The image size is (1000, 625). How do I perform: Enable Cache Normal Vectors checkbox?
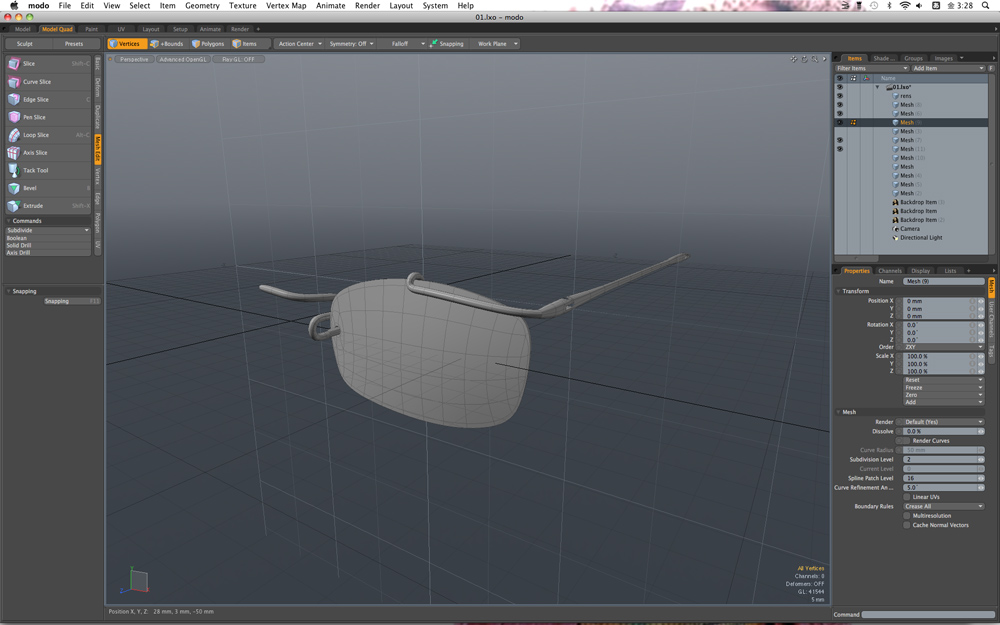[x=906, y=525]
